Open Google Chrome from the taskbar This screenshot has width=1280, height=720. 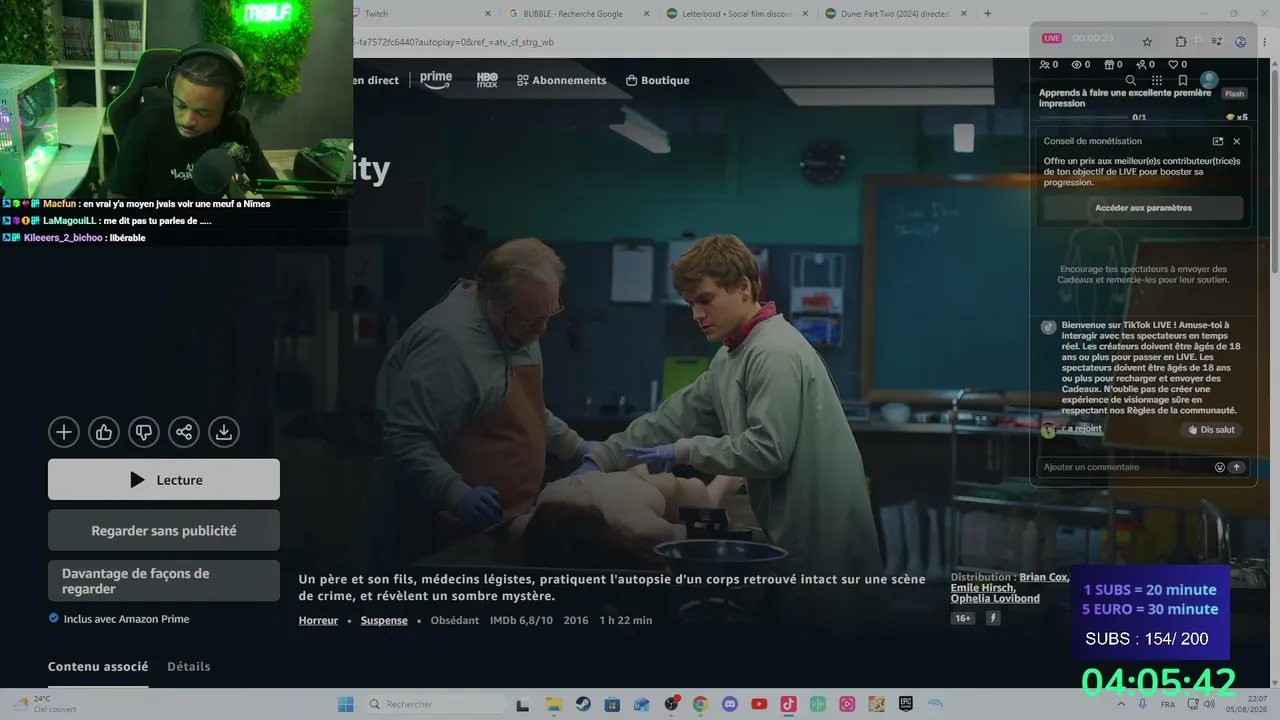coord(700,704)
